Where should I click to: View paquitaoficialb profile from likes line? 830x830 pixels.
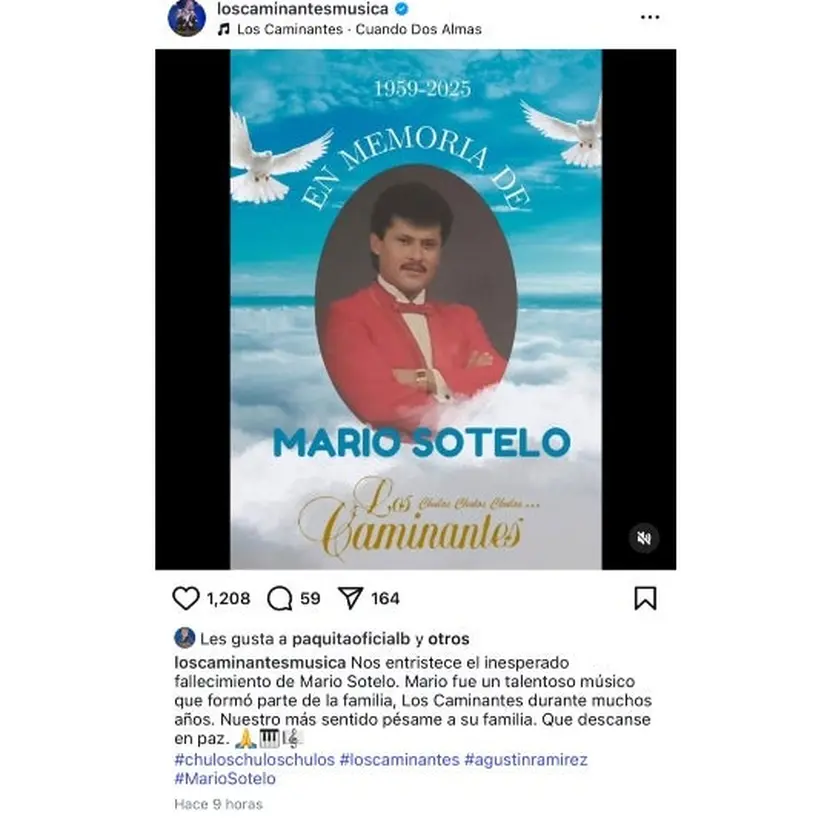coord(351,639)
